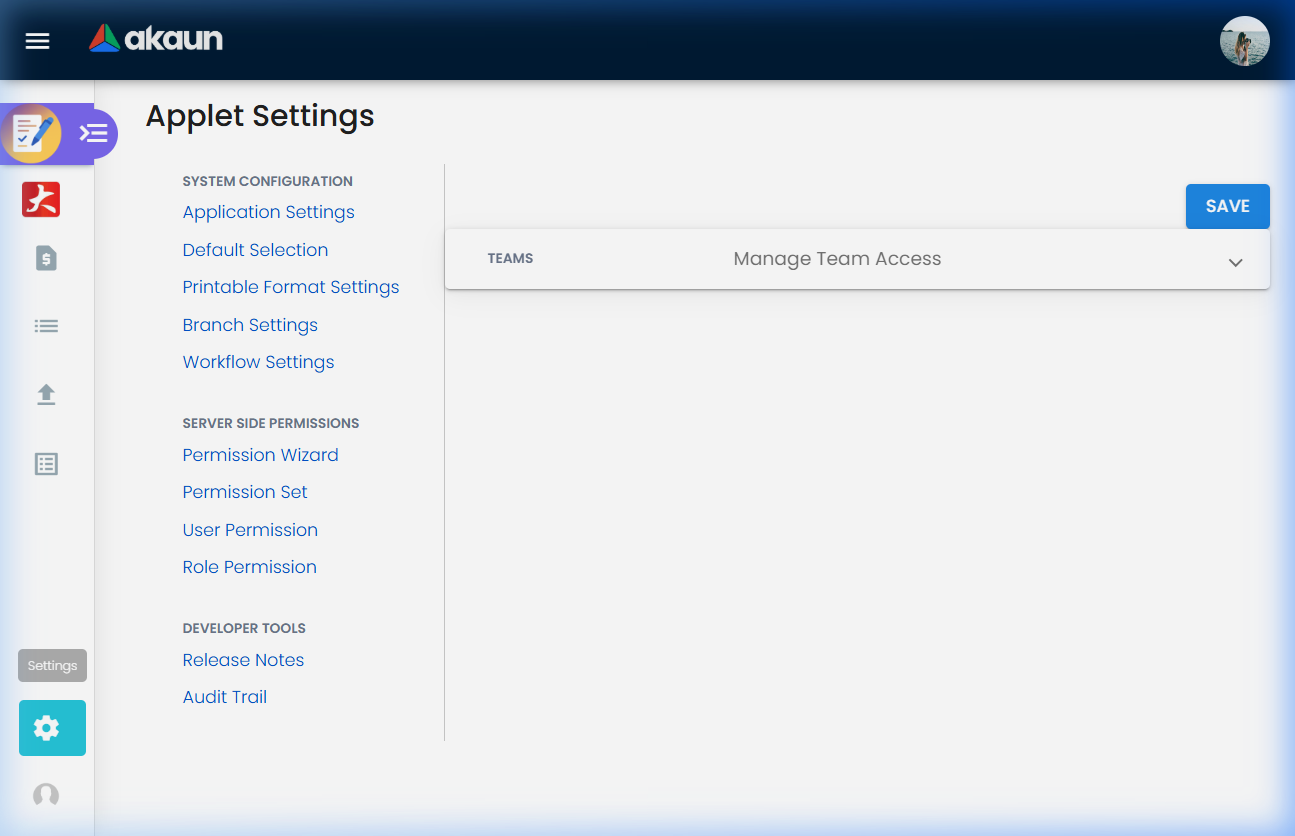This screenshot has height=836, width=1295.
Task: Save the applet settings
Action: (x=1228, y=206)
